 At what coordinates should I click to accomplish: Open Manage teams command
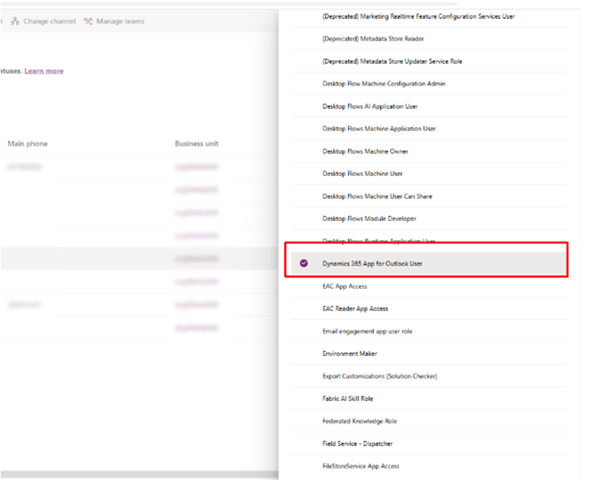114,21
